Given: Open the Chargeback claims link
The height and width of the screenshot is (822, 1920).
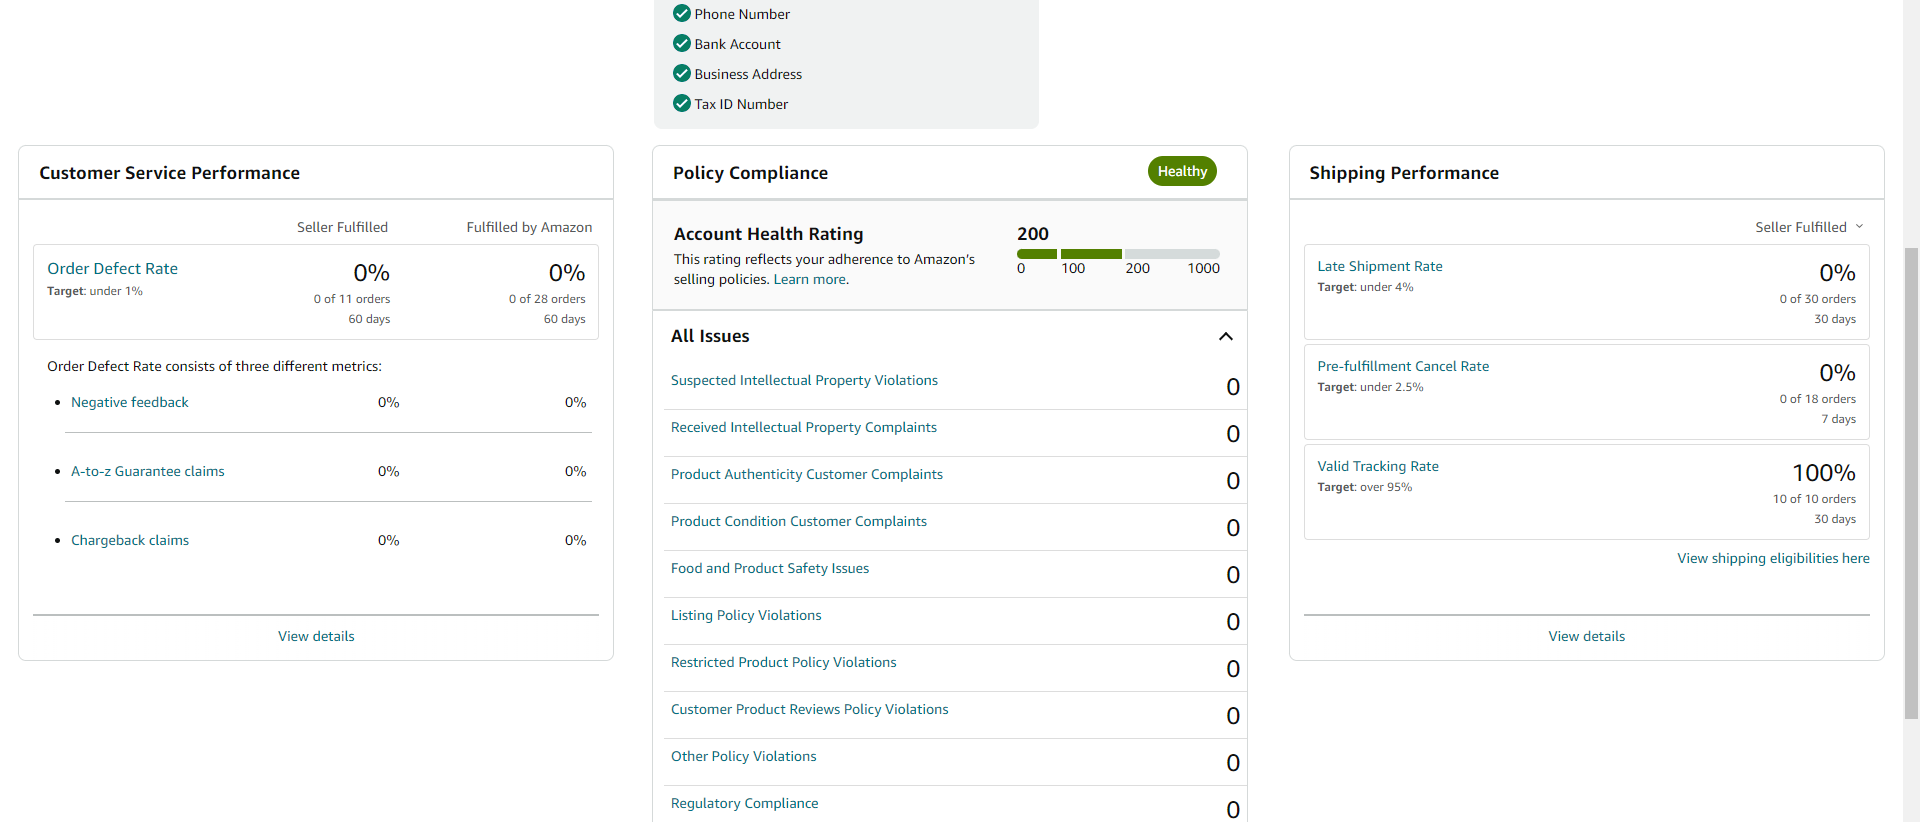Looking at the screenshot, I should tap(129, 540).
